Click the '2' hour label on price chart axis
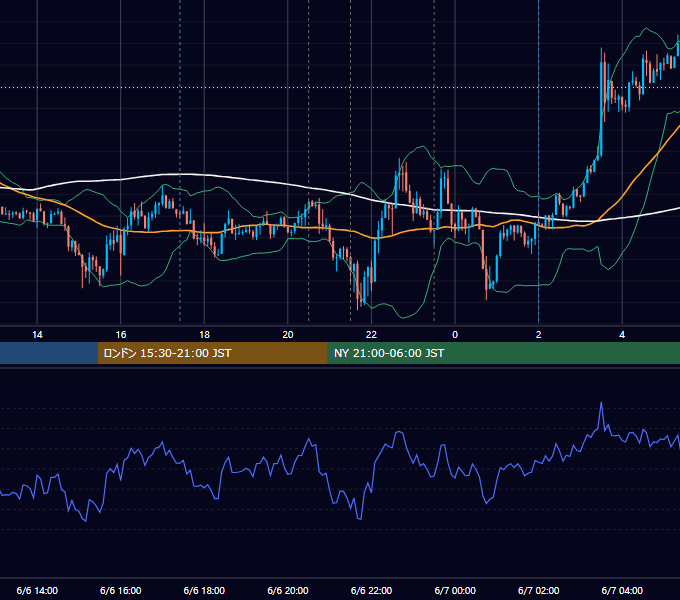The image size is (680, 600). point(539,335)
